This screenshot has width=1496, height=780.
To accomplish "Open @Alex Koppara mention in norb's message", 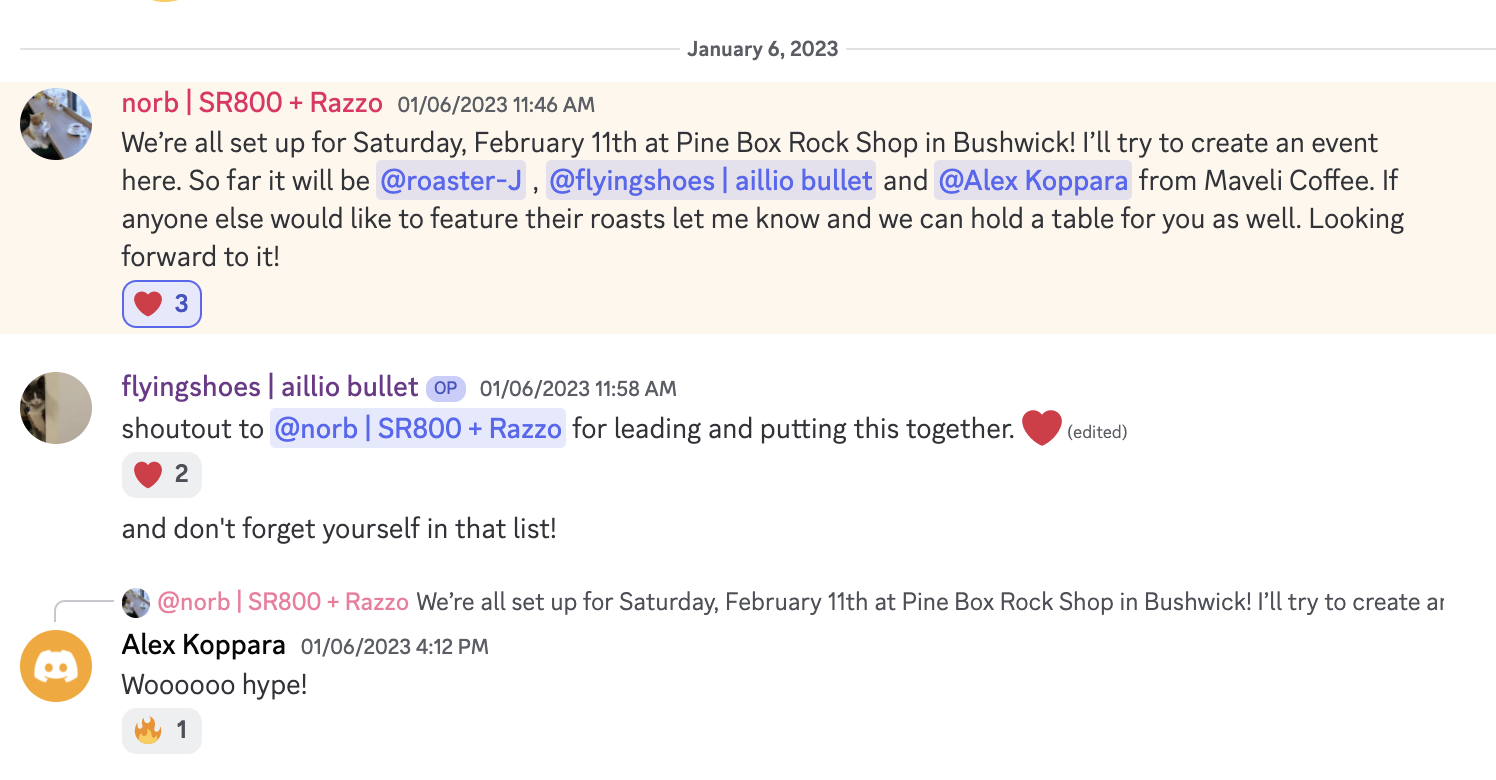I will 1033,181.
